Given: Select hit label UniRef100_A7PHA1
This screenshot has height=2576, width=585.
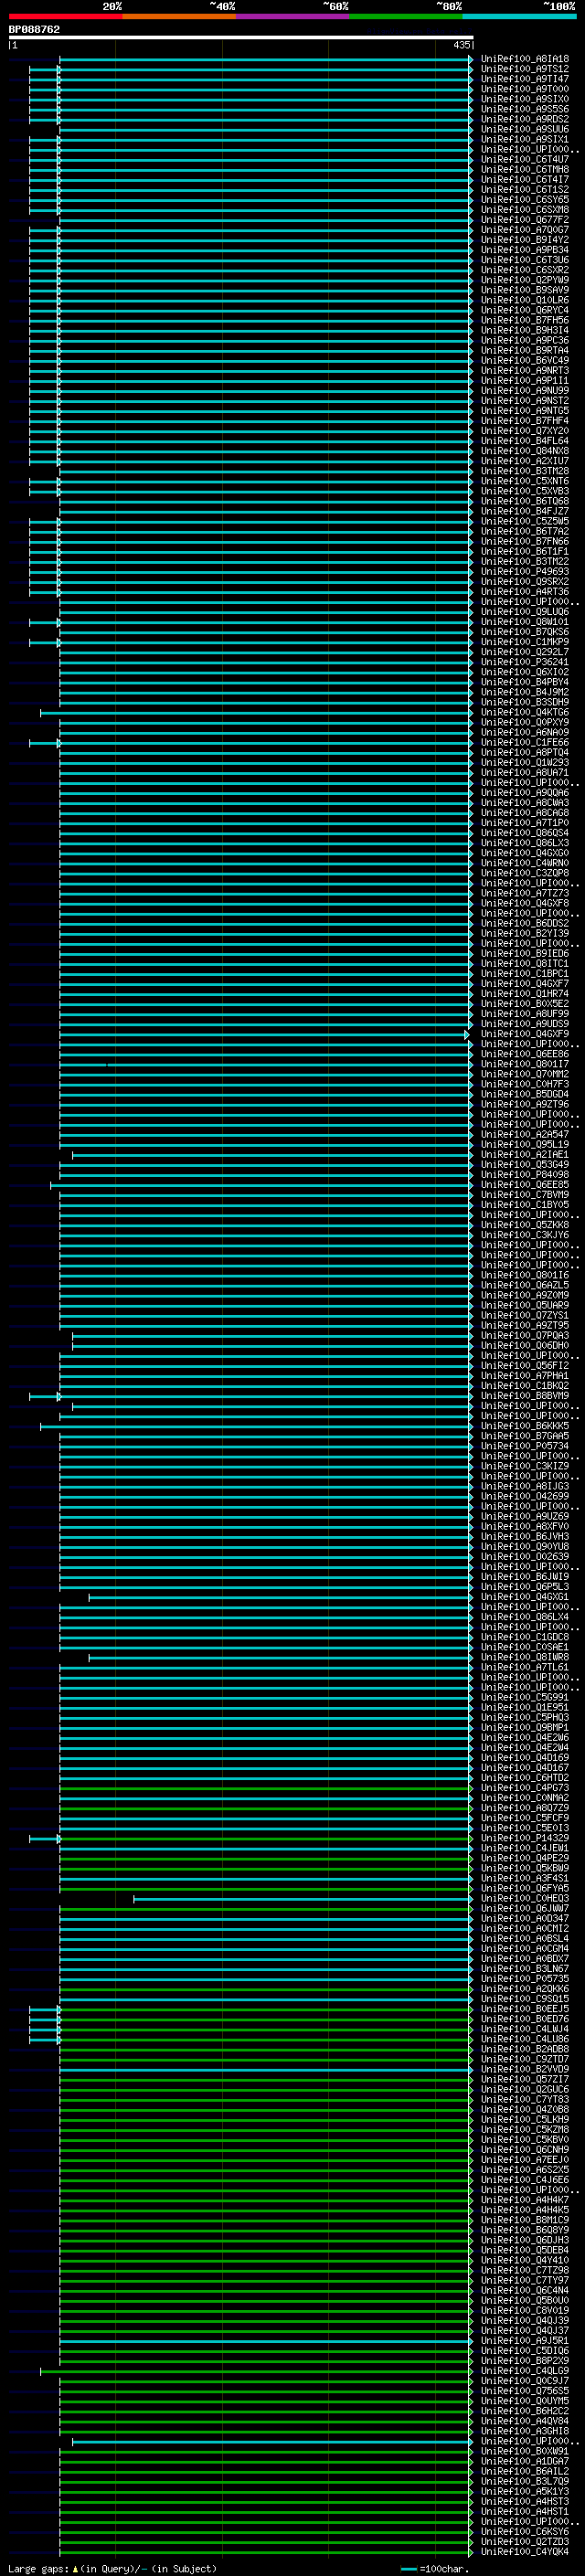Looking at the screenshot, I should coord(525,1376).
